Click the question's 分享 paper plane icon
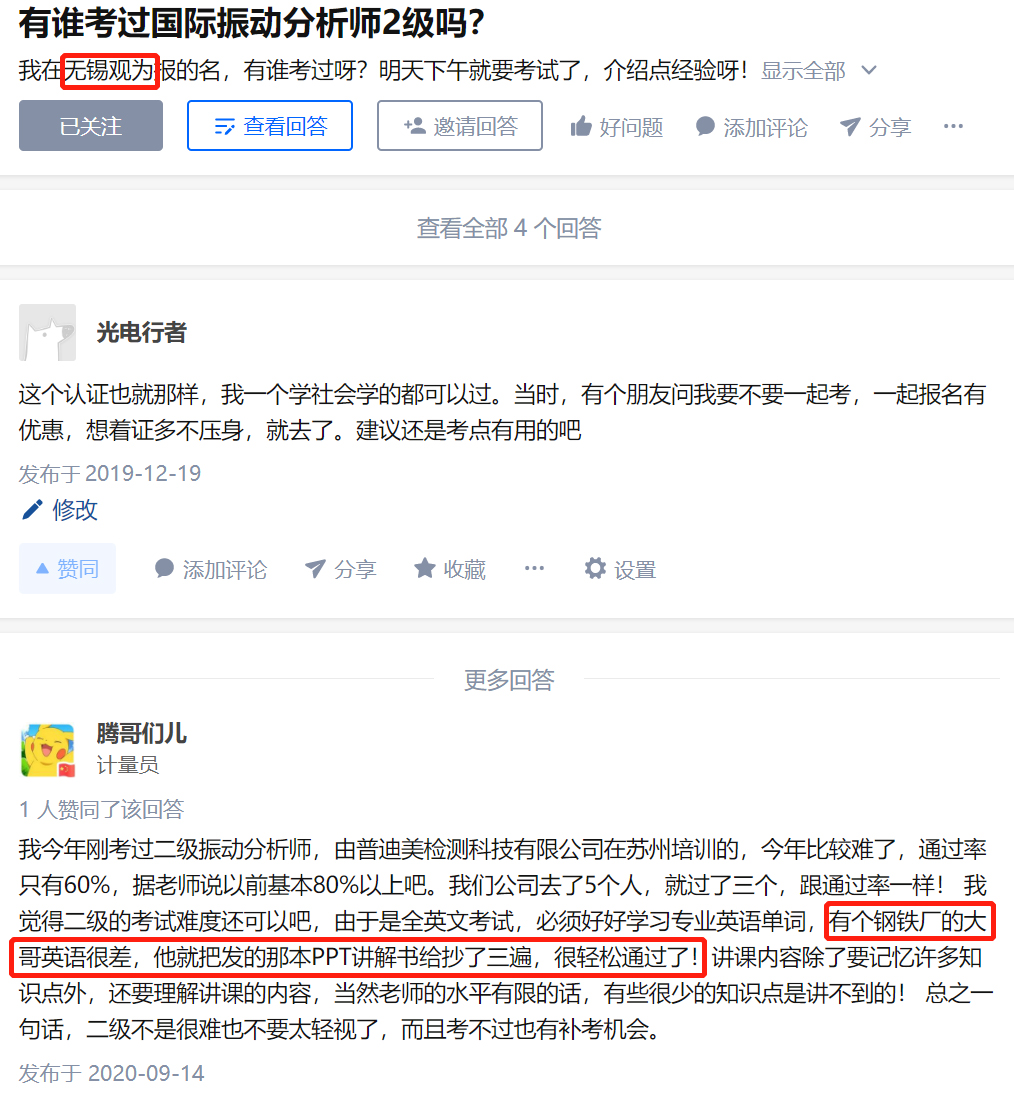The width and height of the screenshot is (1014, 1097). click(x=850, y=127)
